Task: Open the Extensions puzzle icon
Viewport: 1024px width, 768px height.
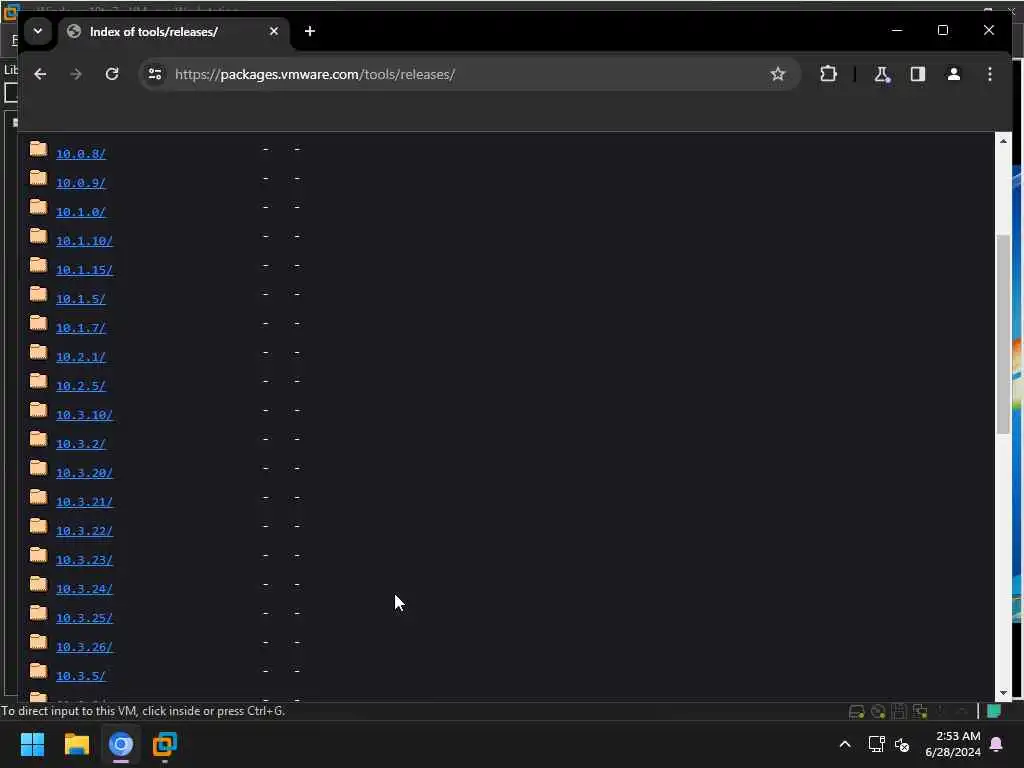Action: tap(828, 74)
